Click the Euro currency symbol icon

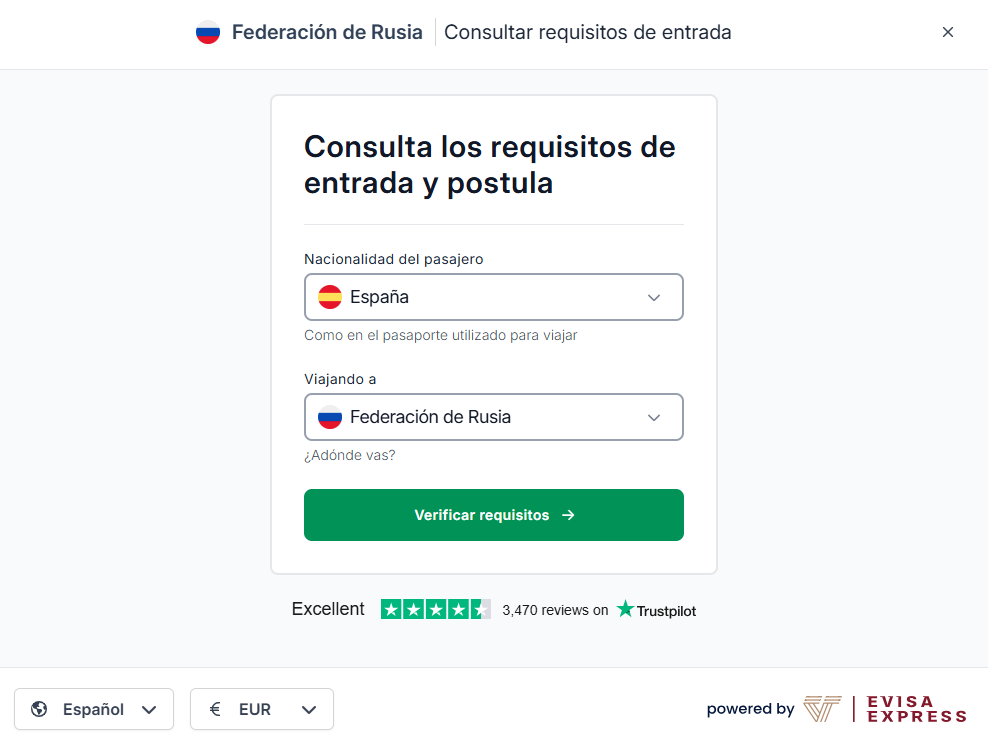tap(214, 709)
